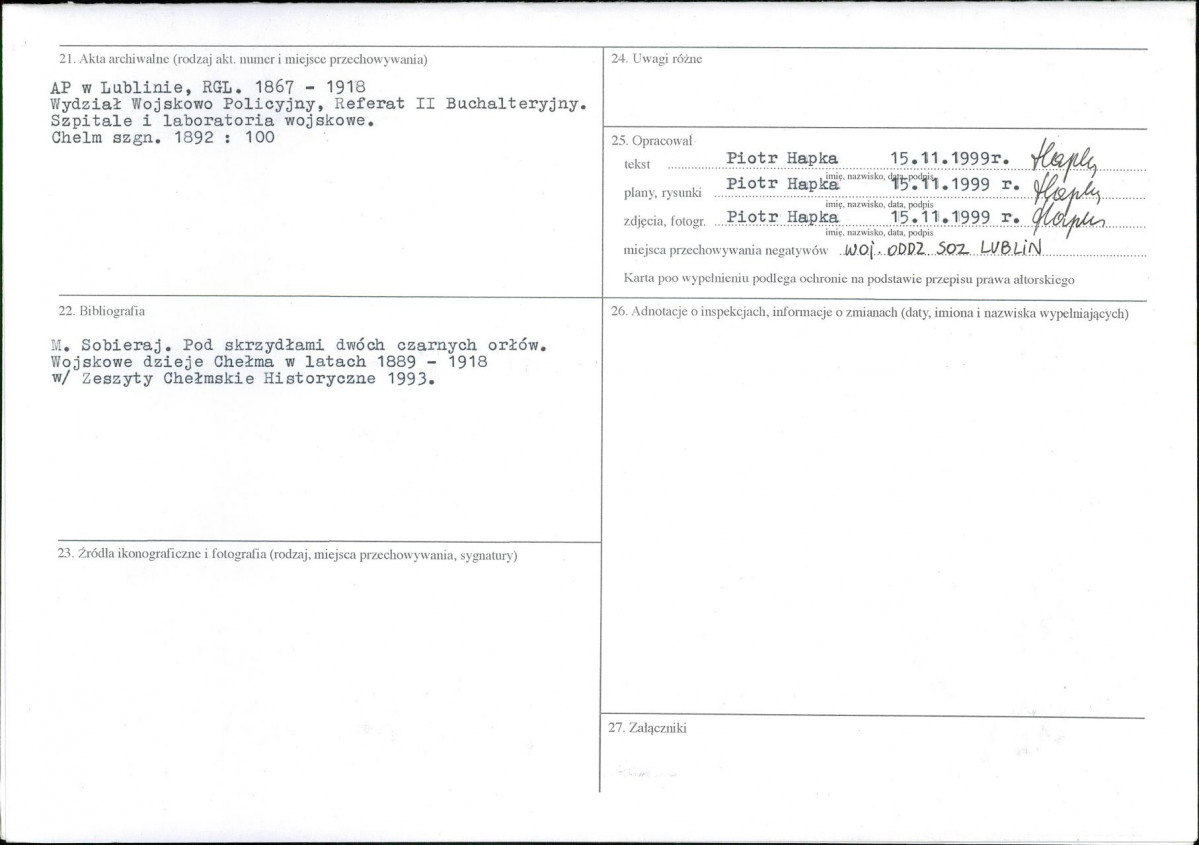Click the signature in zdjęcia, fotogr. row
The image size is (1199, 845).
(1068, 219)
